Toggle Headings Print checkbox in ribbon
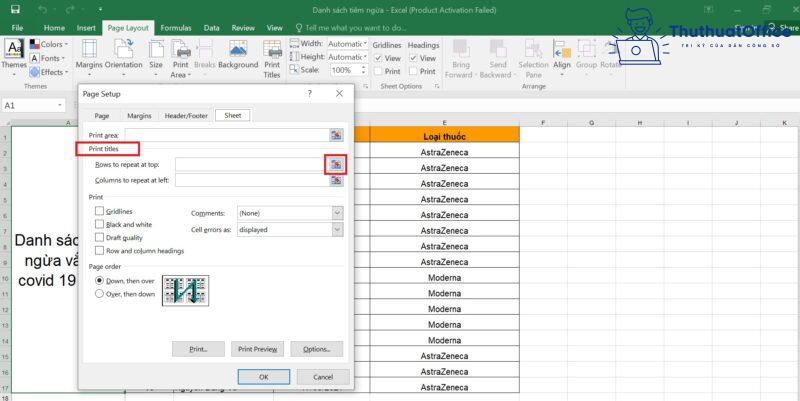The width and height of the screenshot is (800, 401). click(x=413, y=71)
